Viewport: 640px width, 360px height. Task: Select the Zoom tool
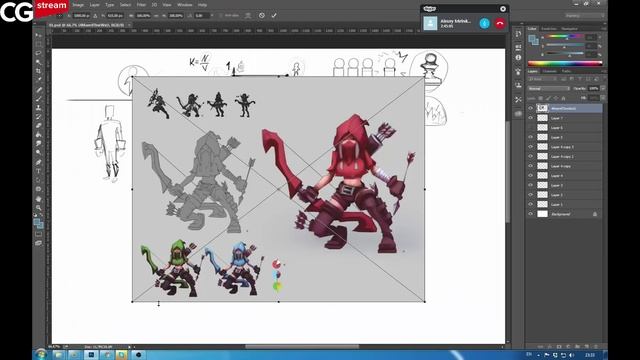coord(38,207)
